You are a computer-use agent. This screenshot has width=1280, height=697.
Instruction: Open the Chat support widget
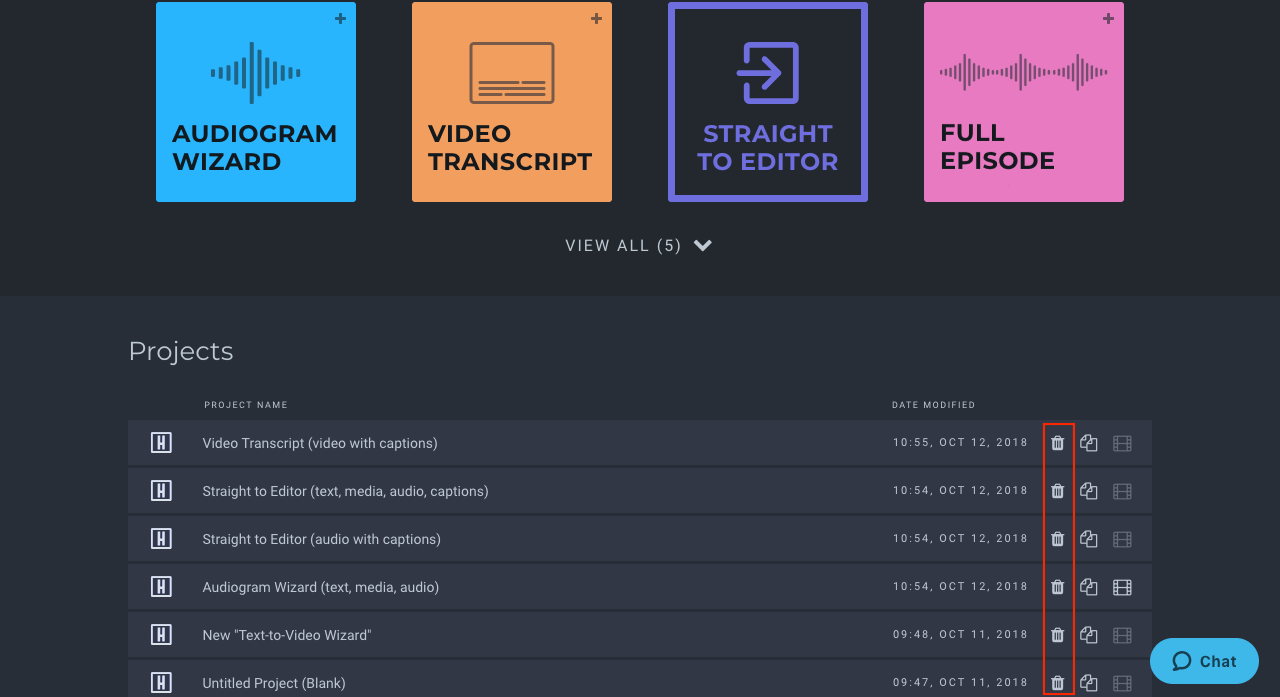click(x=1203, y=661)
